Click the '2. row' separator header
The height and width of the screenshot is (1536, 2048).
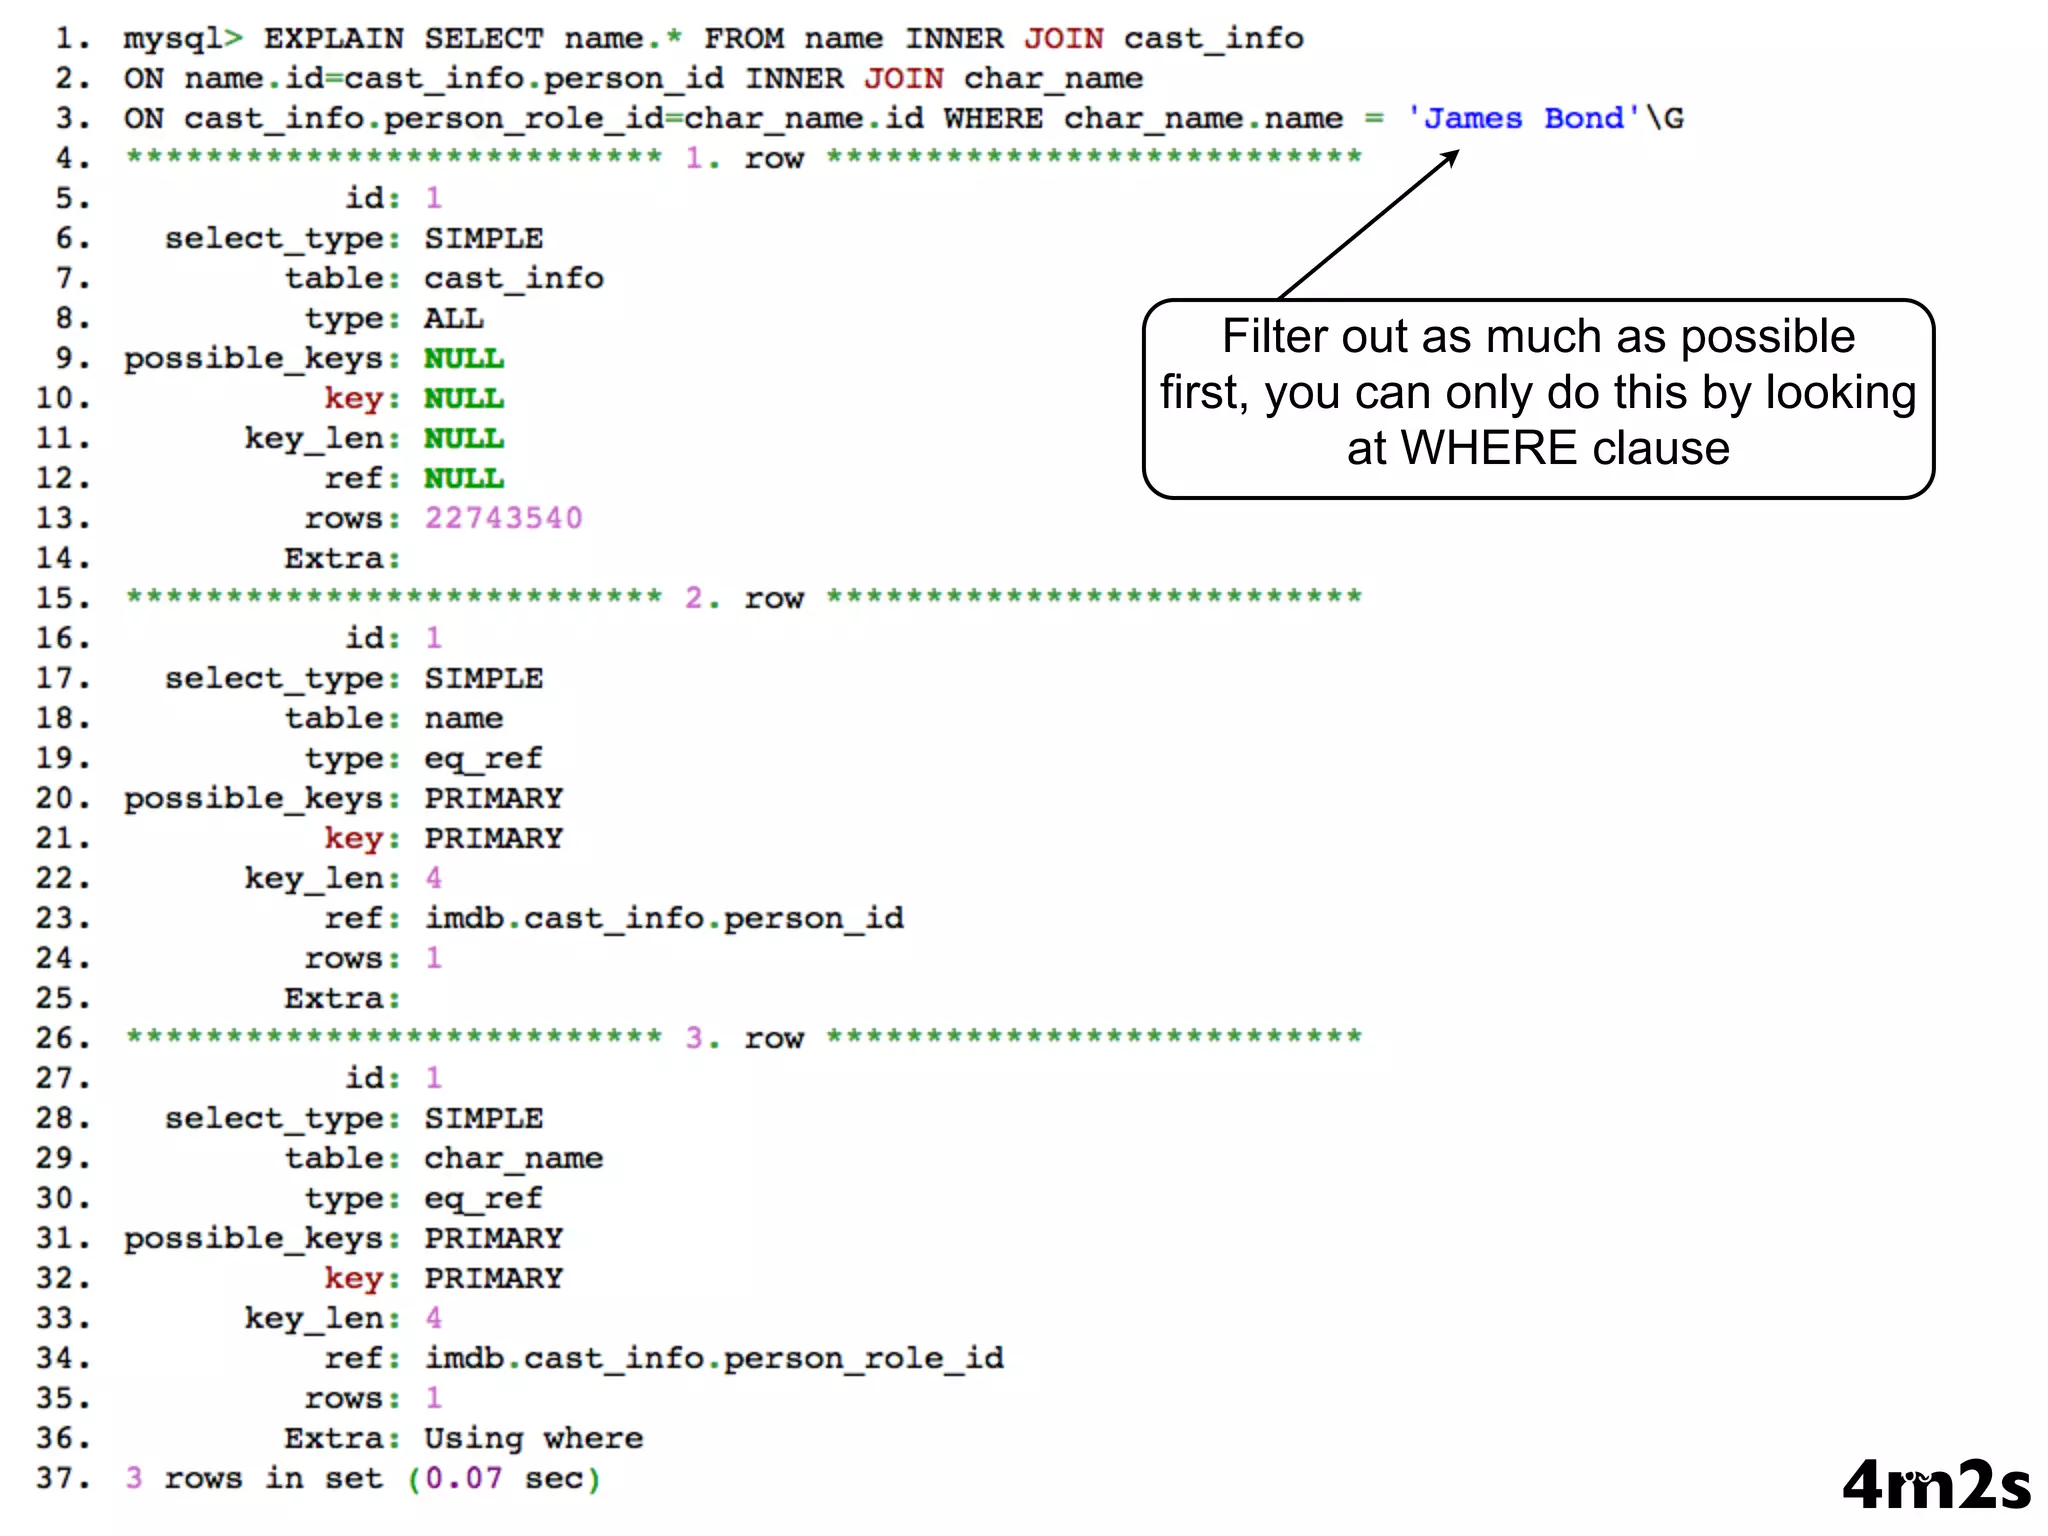pos(744,598)
